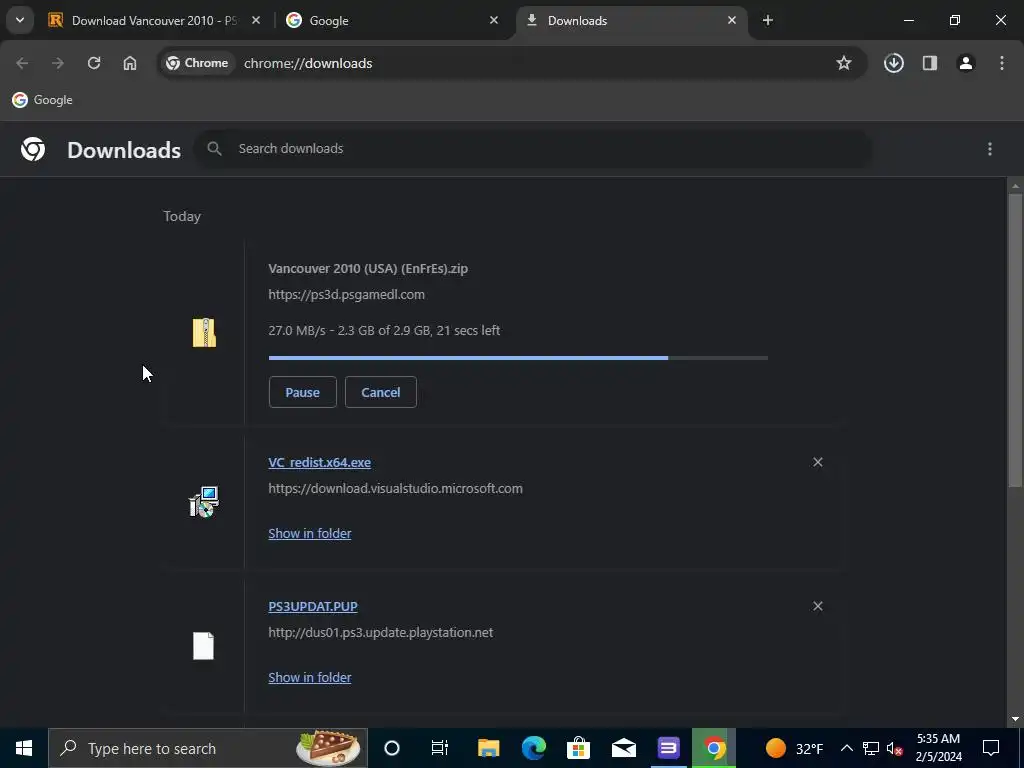Screen dimensions: 1024x768
Task: Open Chrome's three-dot main menu
Action: tap(1002, 63)
